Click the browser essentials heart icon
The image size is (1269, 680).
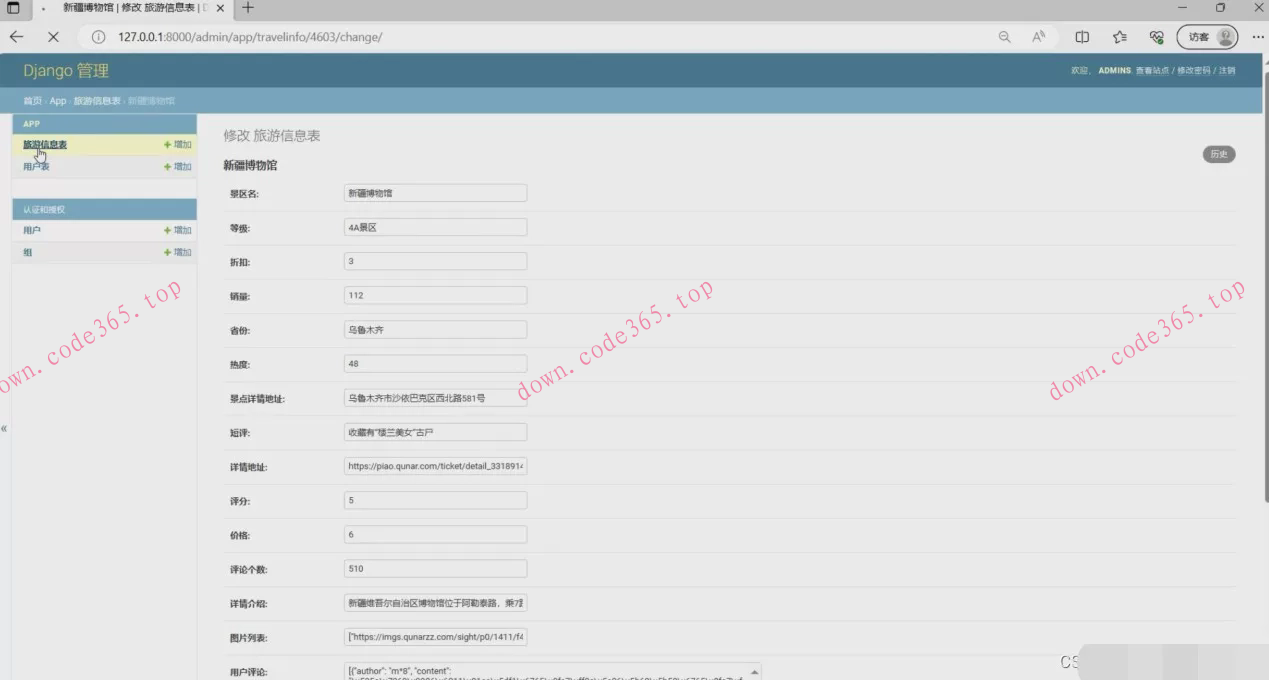coord(1156,37)
